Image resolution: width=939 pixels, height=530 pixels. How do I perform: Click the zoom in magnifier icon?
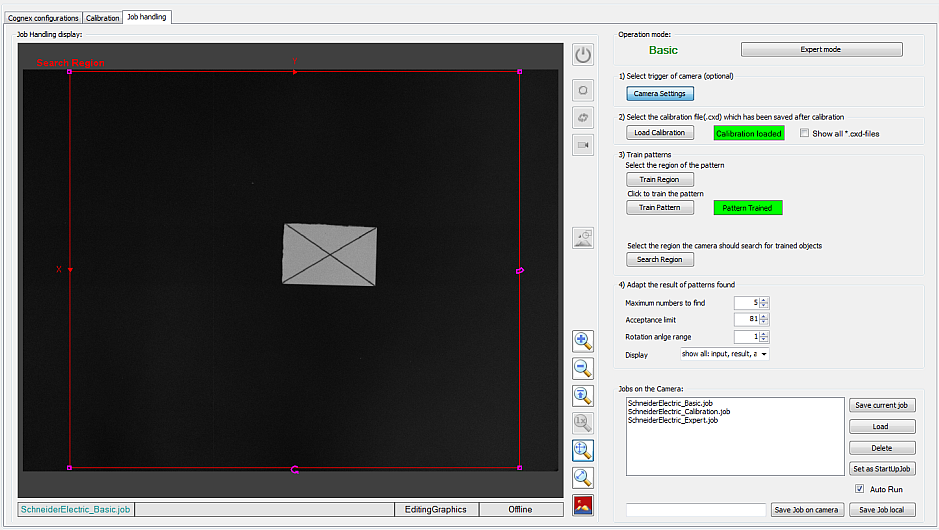coord(583,340)
